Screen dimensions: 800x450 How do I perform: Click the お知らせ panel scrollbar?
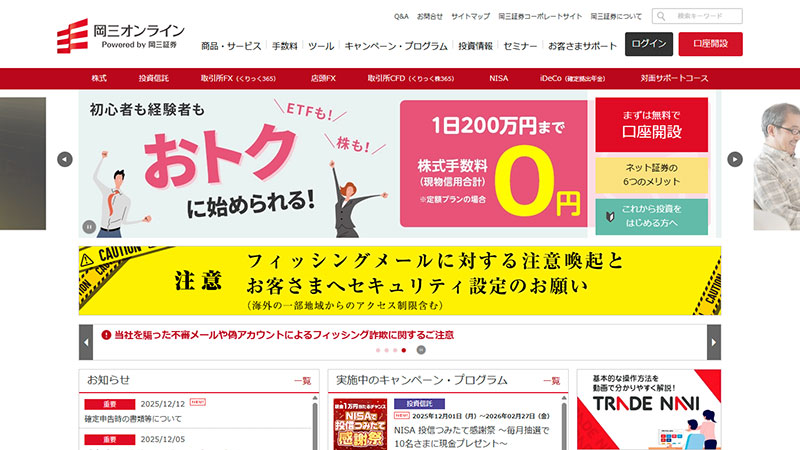click(315, 422)
